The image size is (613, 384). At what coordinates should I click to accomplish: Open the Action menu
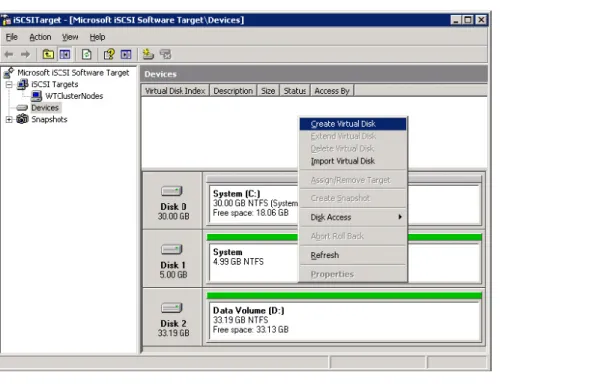40,37
